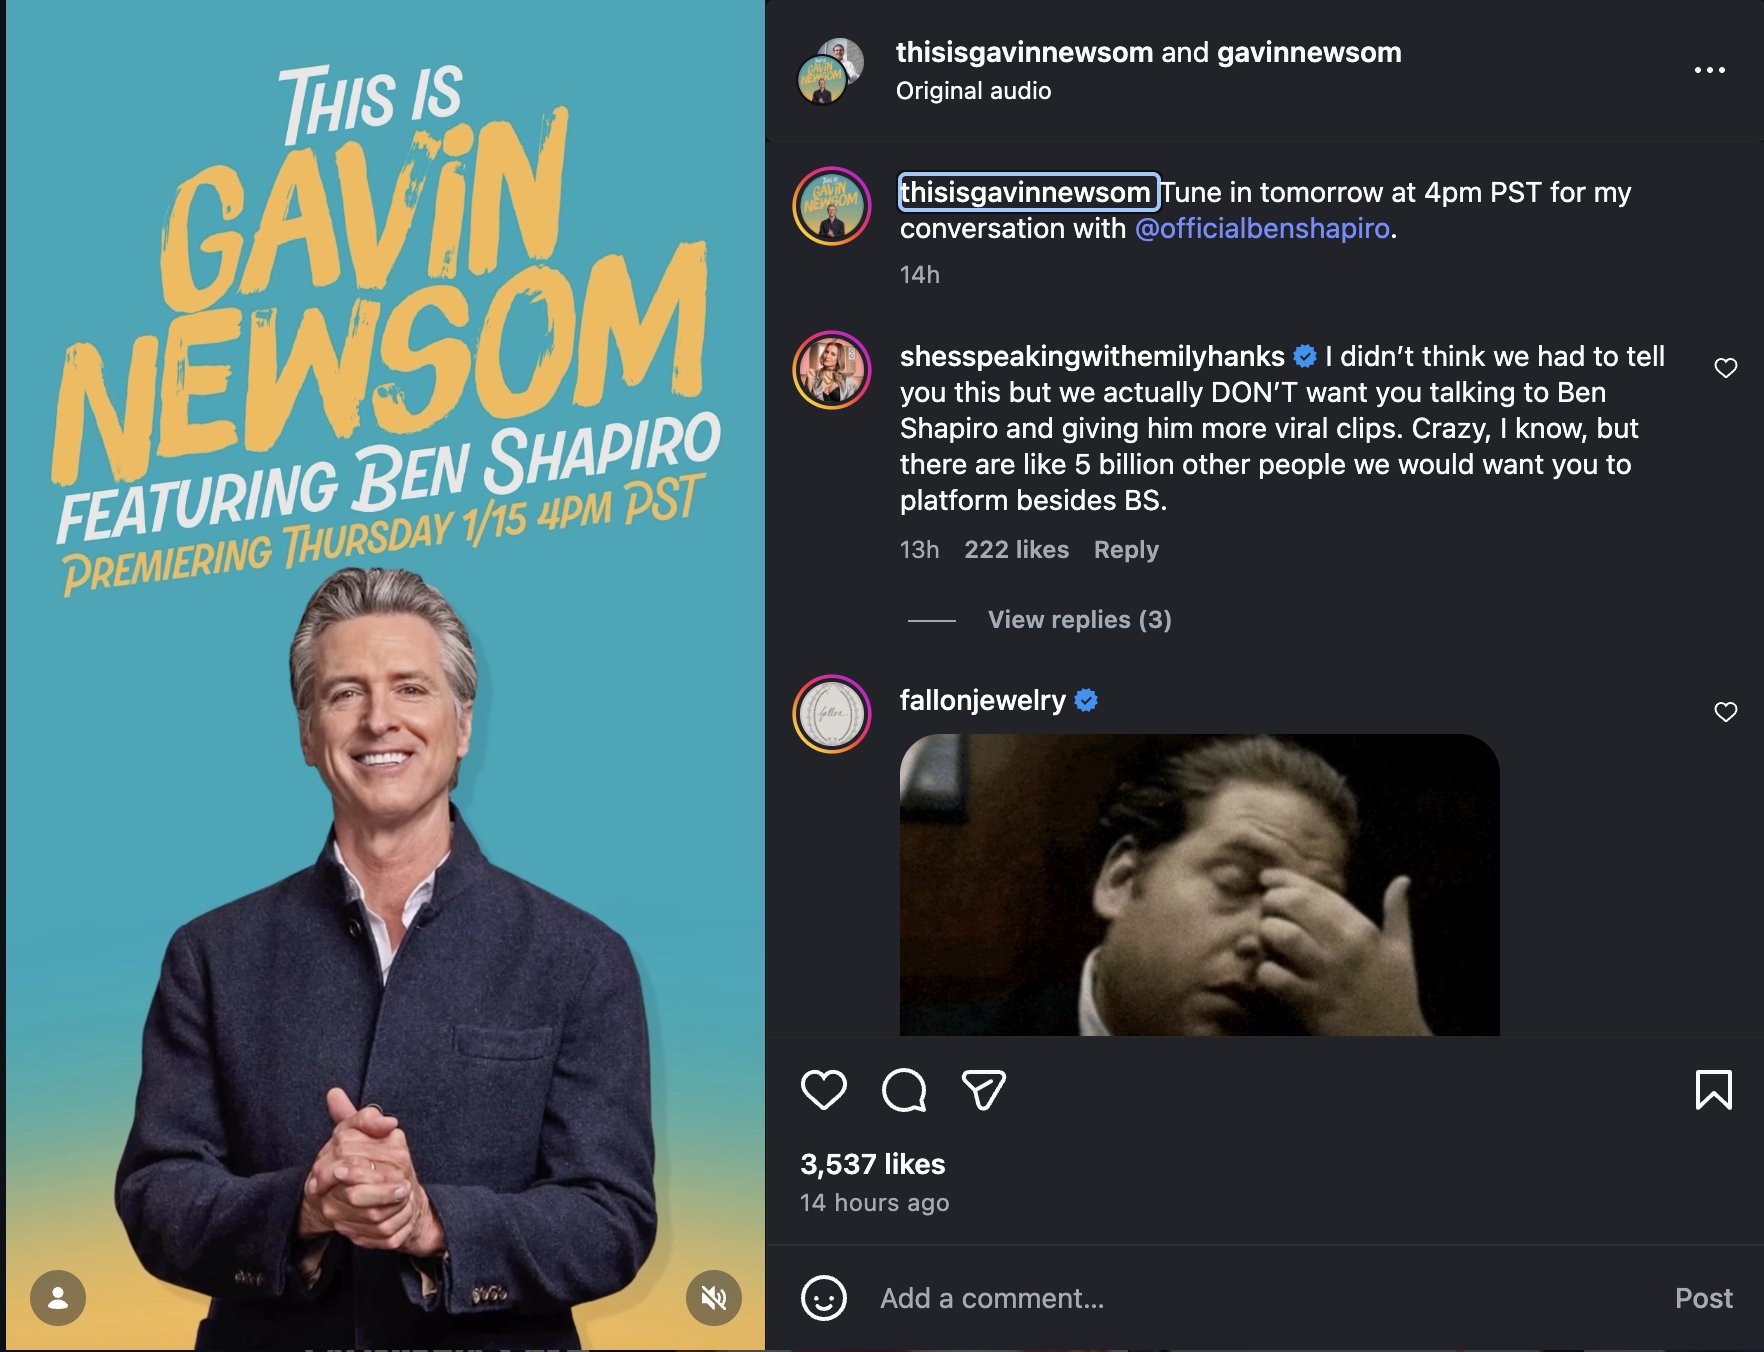The image size is (1764, 1352).
Task: Like fallonjewelry comment heart
Action: [x=1725, y=712]
